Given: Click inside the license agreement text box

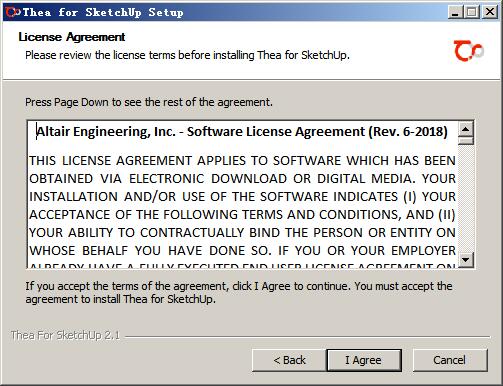Looking at the screenshot, I should (242, 194).
